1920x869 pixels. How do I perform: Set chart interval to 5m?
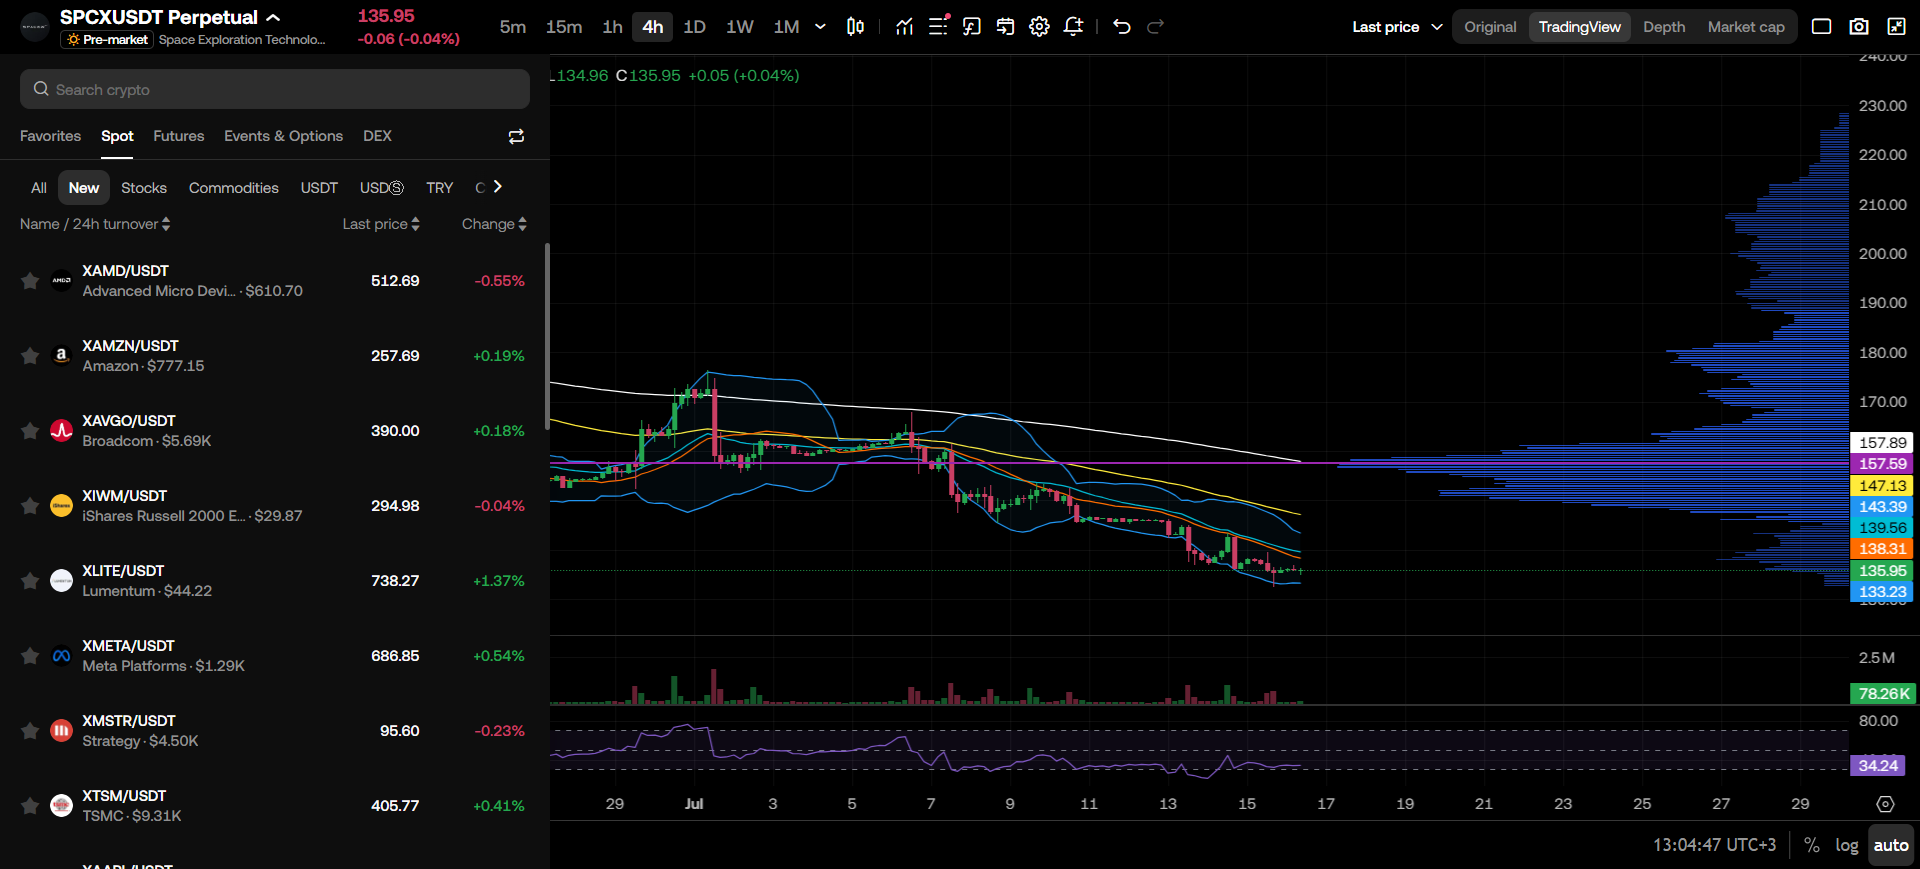[513, 27]
